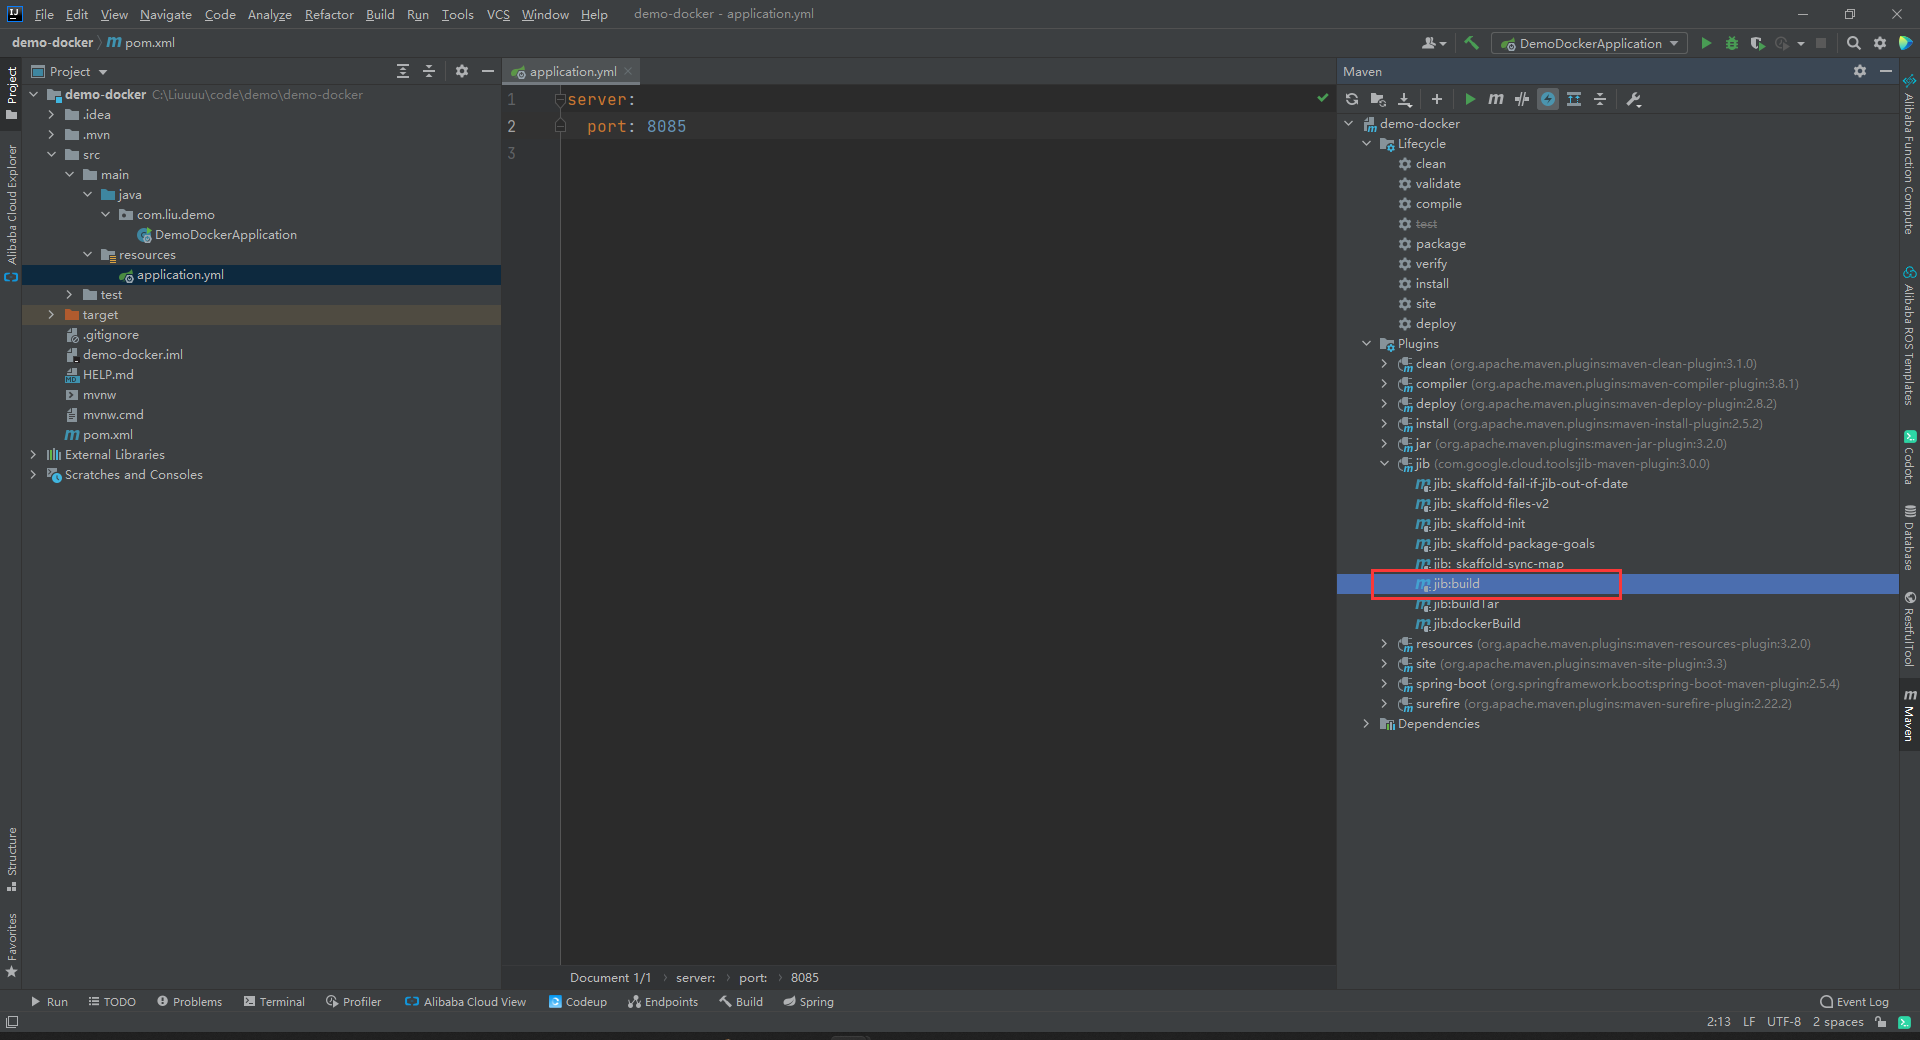Viewport: 1920px width, 1040px height.
Task: Click the 2 spaces indent setting
Action: coord(1838,1021)
